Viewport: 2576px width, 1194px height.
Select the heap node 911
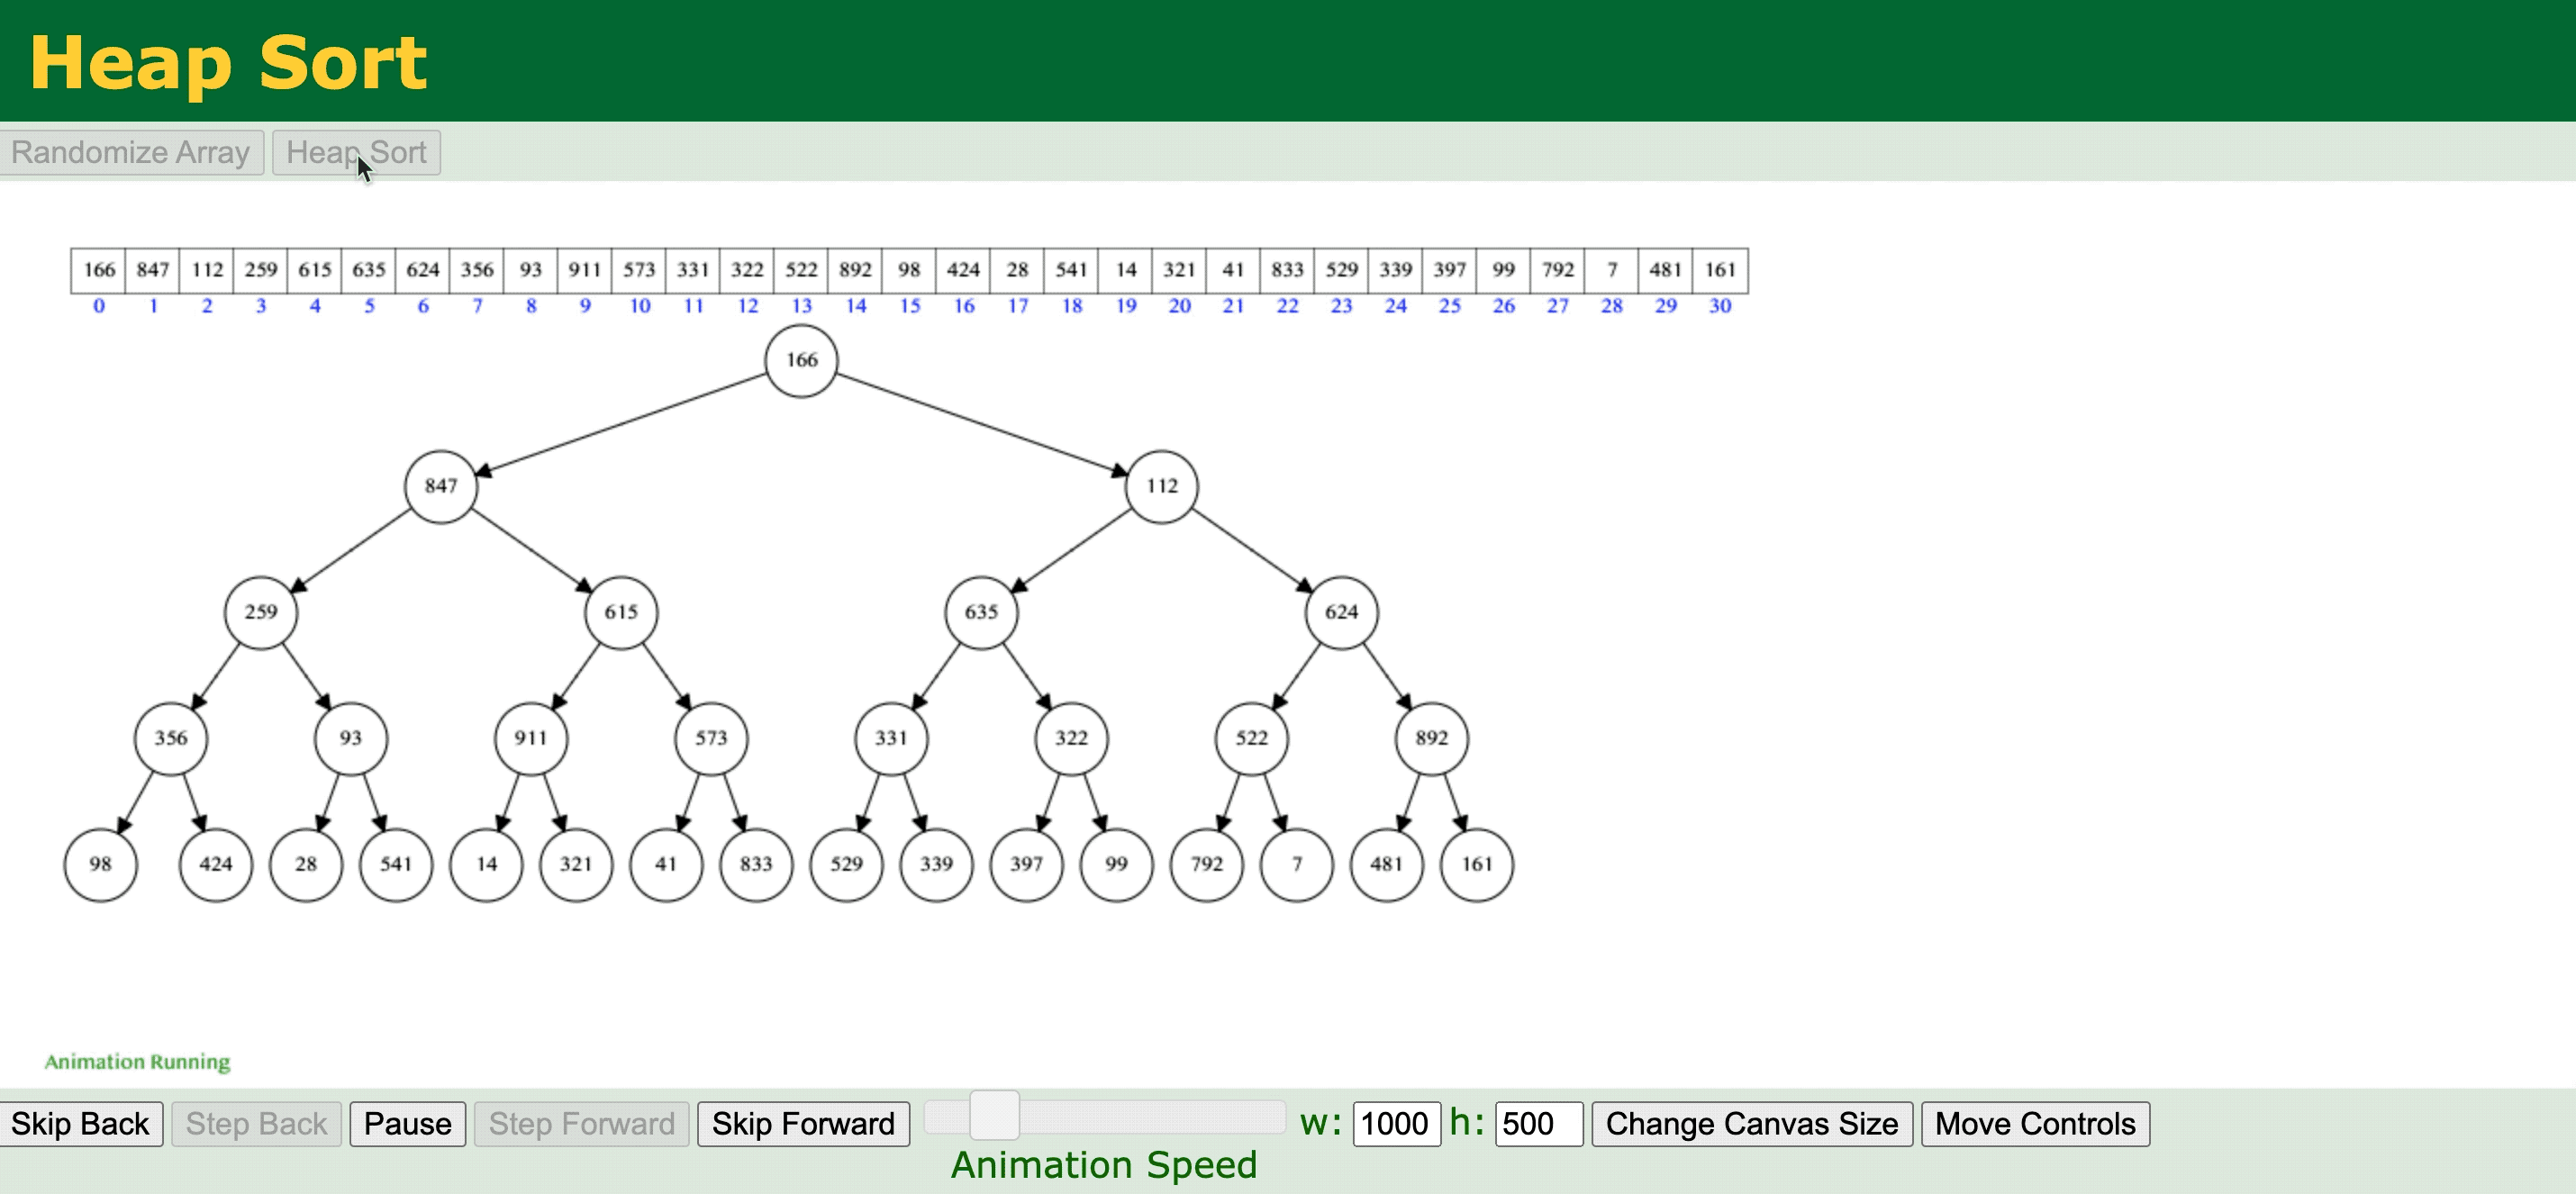pos(531,737)
